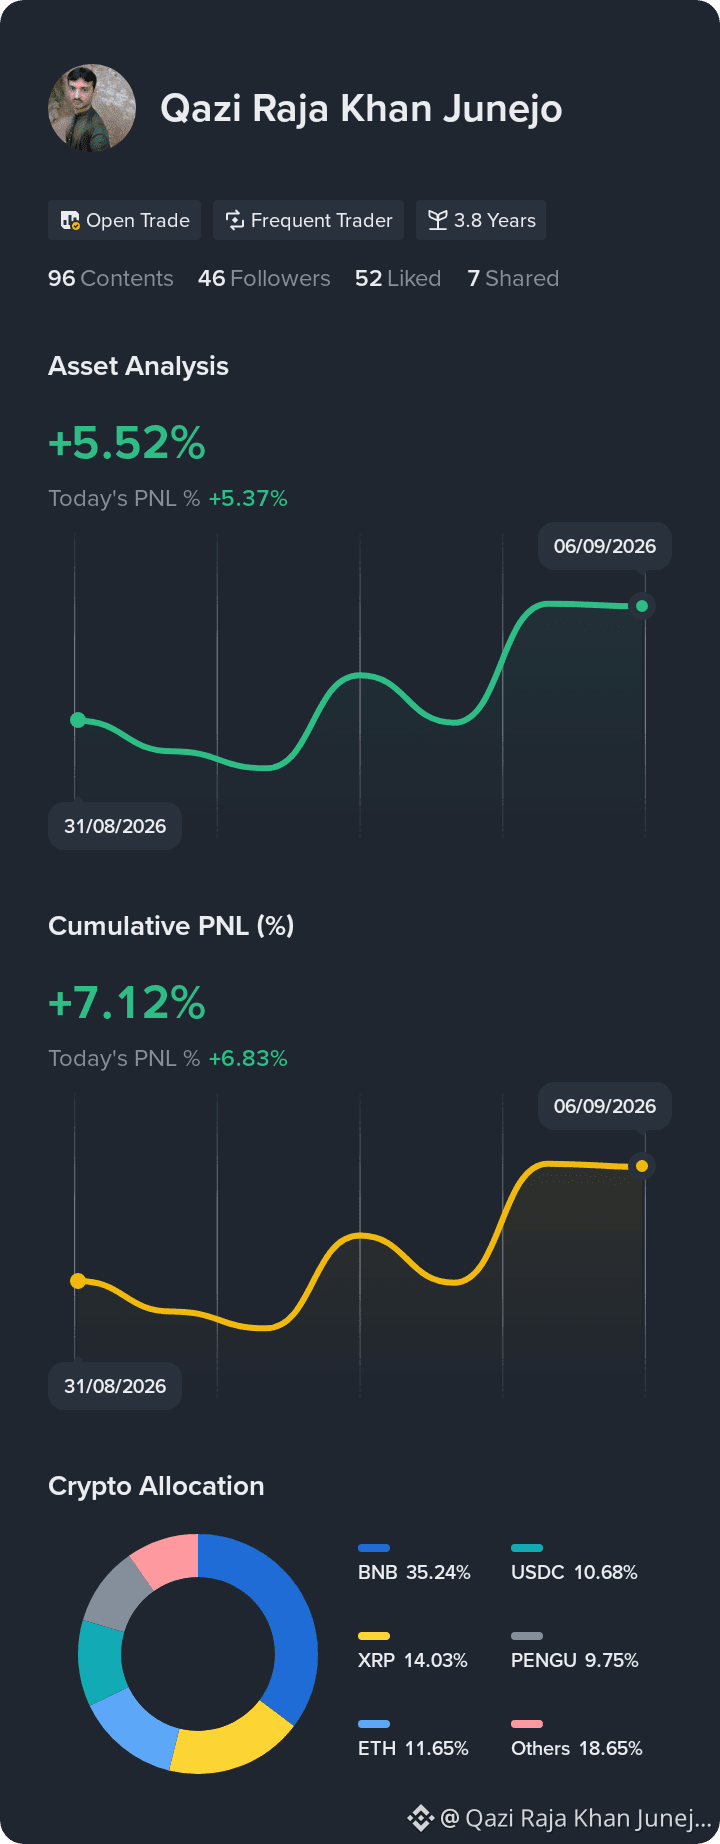
Task: Click the 06/09/2026 tooltip on Asset Analysis chart
Action: pyautogui.click(x=605, y=546)
